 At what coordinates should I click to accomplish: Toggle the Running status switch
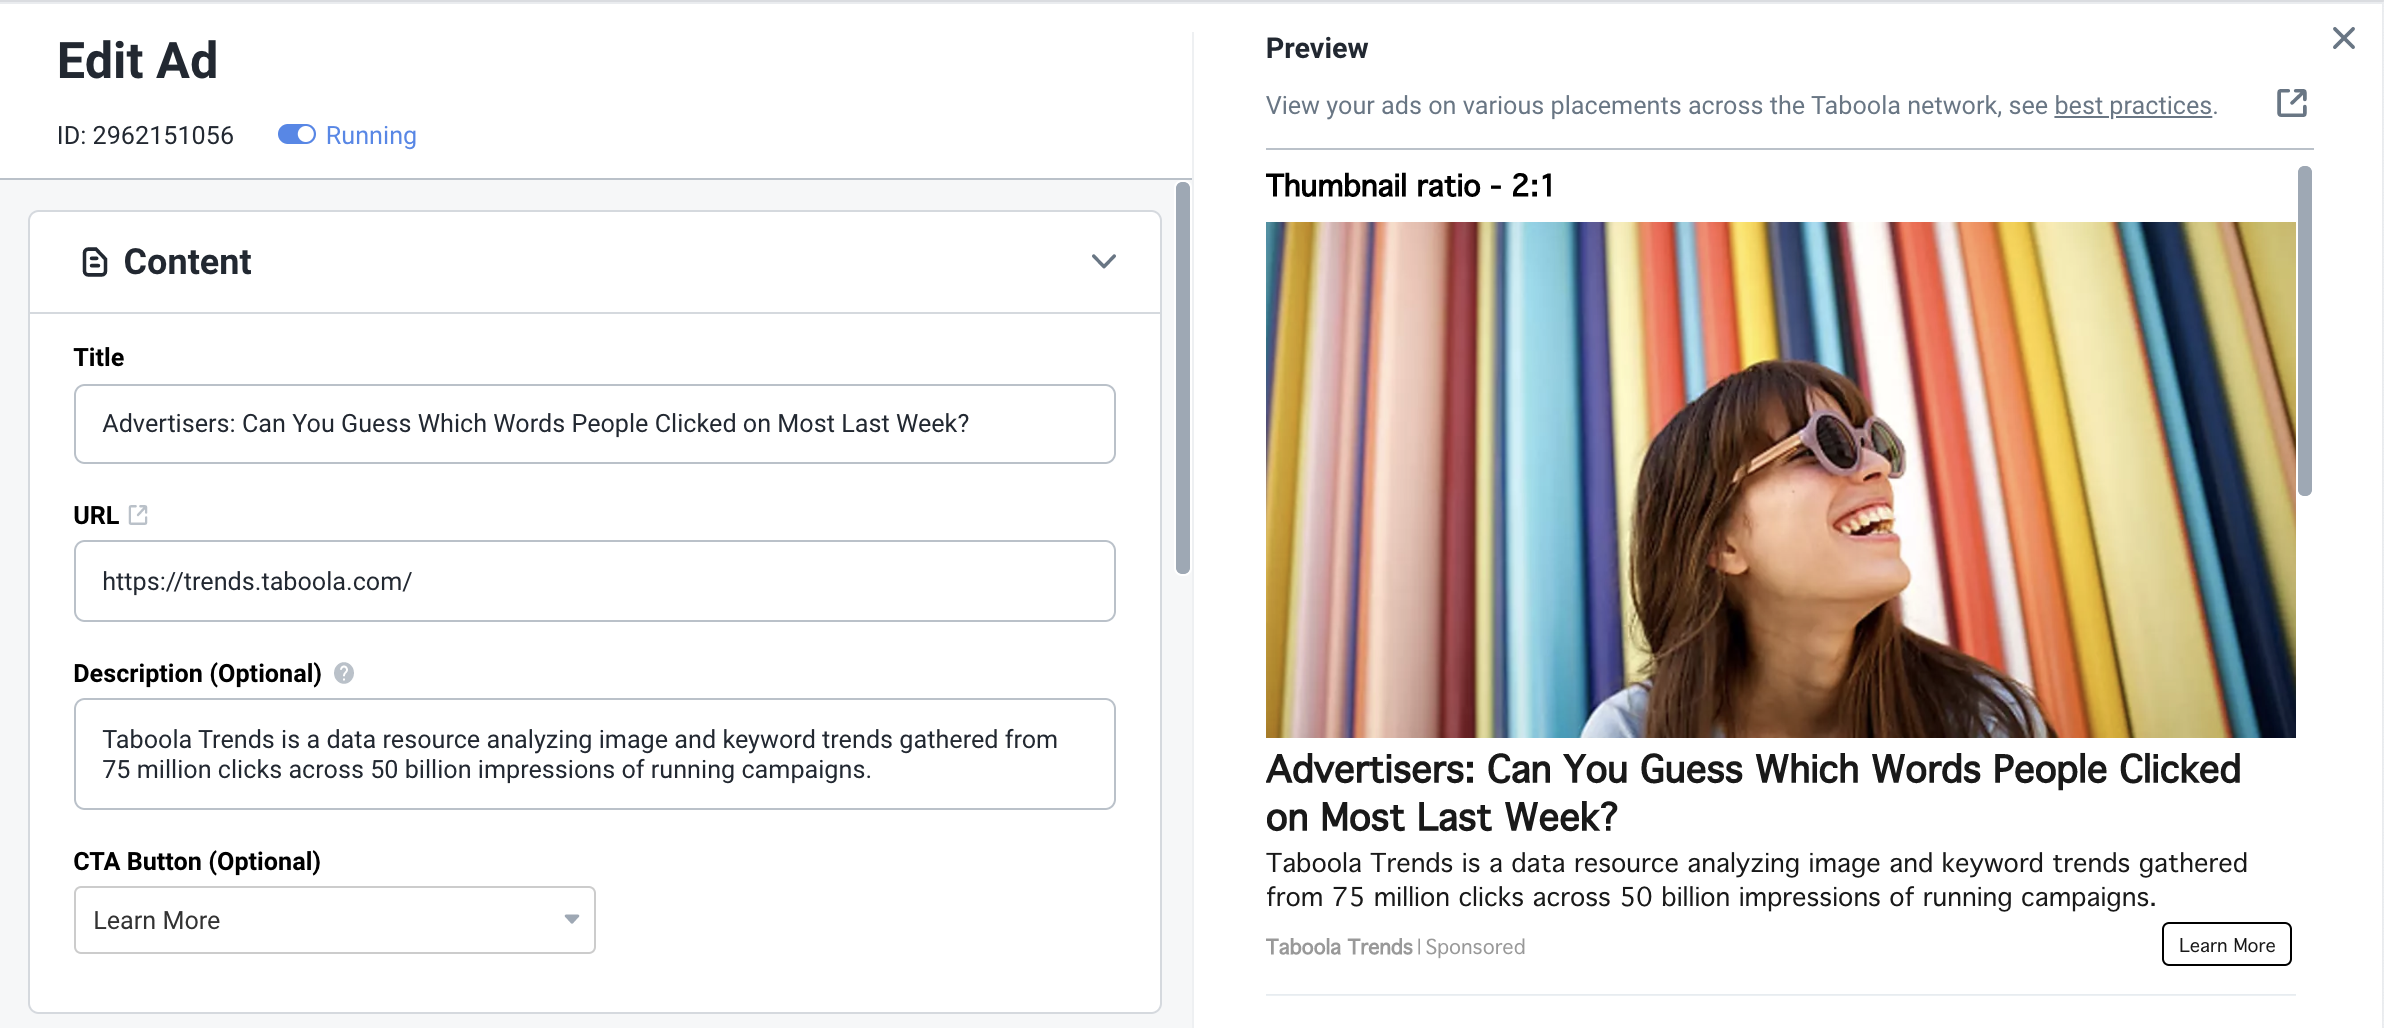coord(297,135)
